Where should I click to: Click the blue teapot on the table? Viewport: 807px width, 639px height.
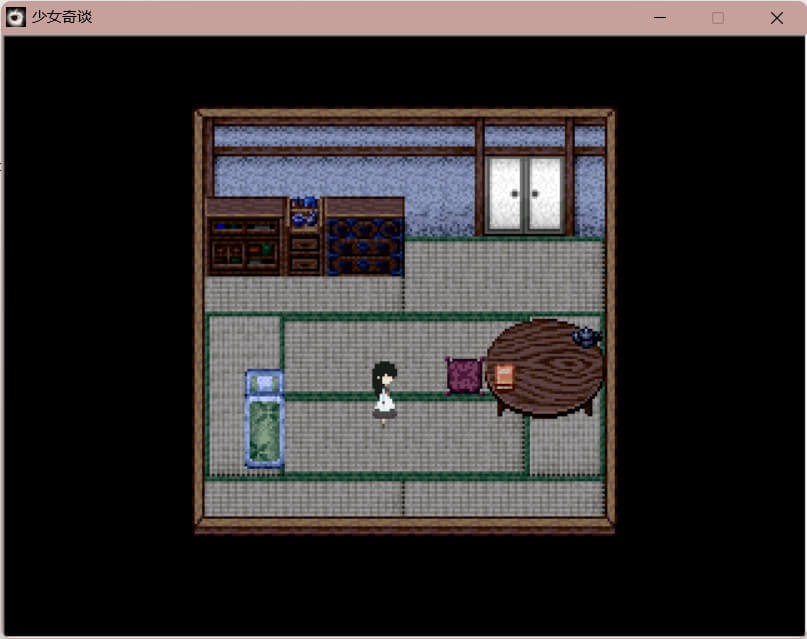coord(585,337)
